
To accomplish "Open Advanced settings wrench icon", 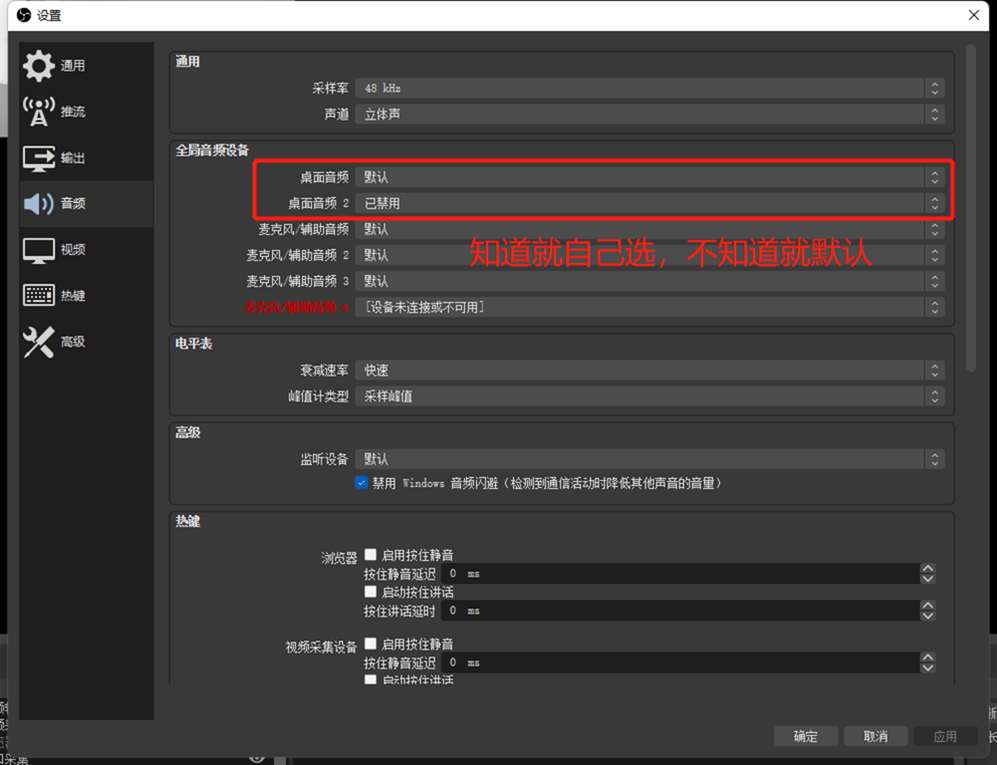I will pyautogui.click(x=39, y=342).
